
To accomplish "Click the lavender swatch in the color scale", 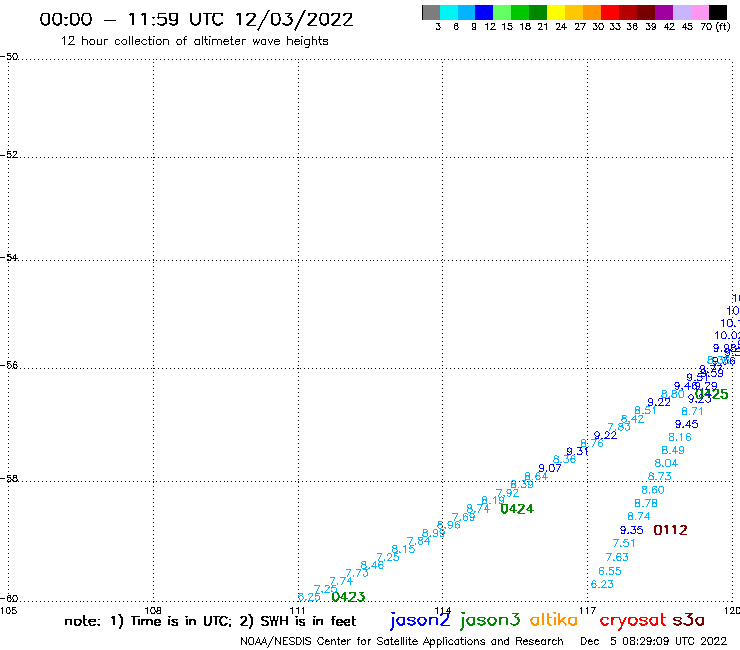I will coord(681,12).
